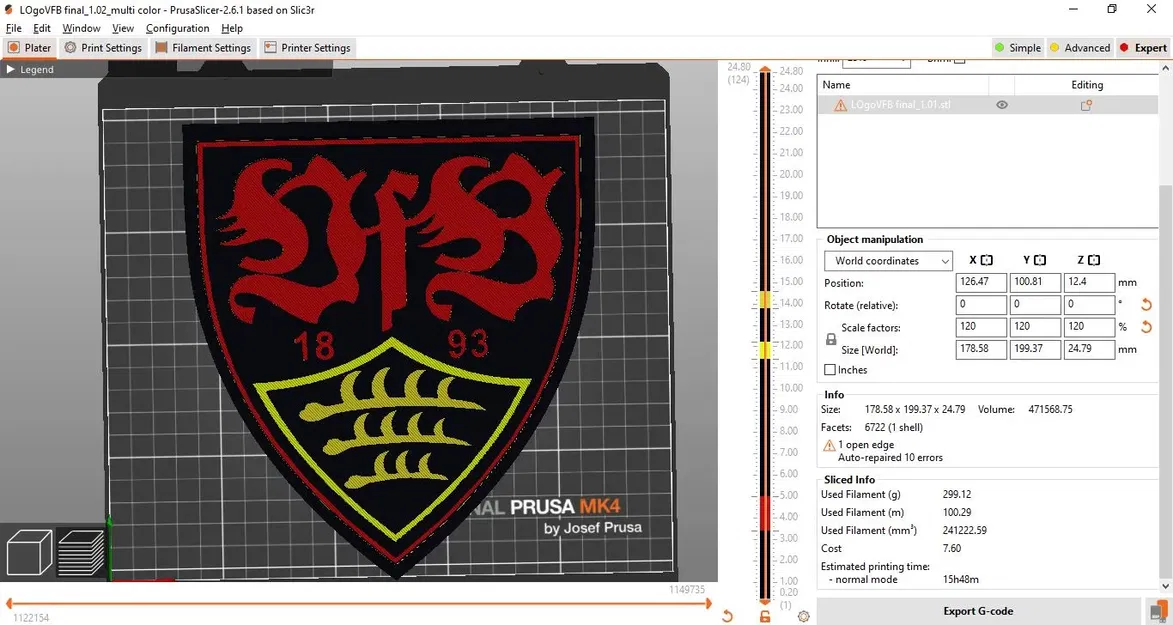Click the Rotate X input field
1173x625 pixels.
click(x=981, y=305)
